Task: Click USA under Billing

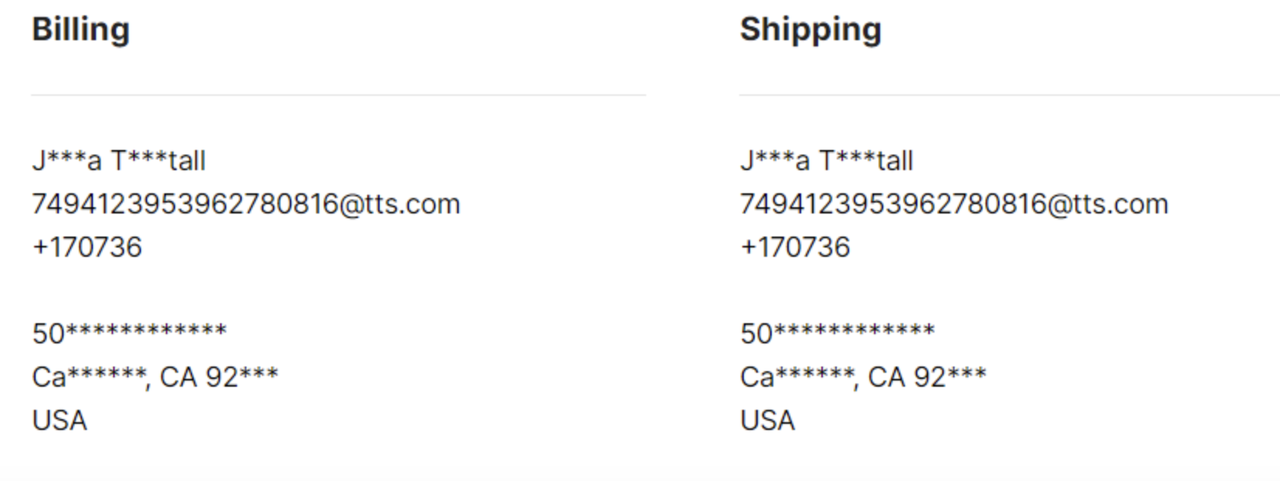Action: tap(60, 420)
